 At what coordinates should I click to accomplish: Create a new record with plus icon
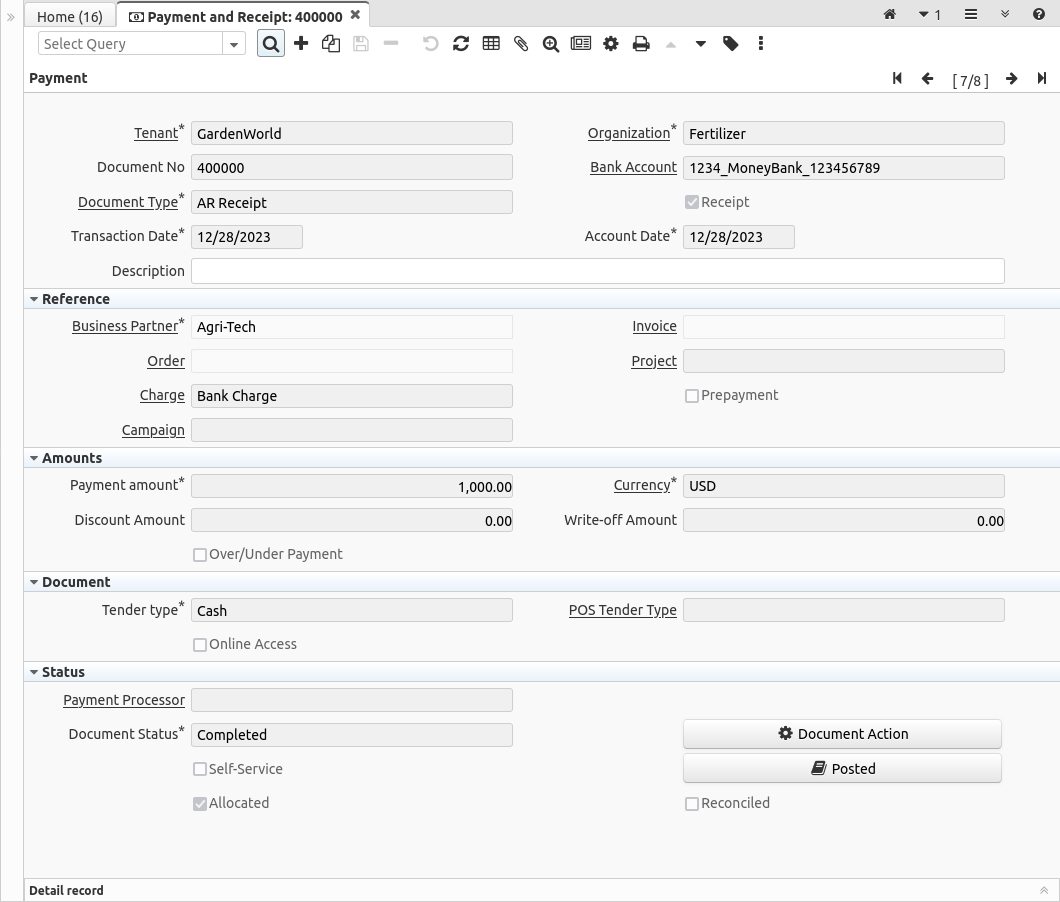click(301, 44)
